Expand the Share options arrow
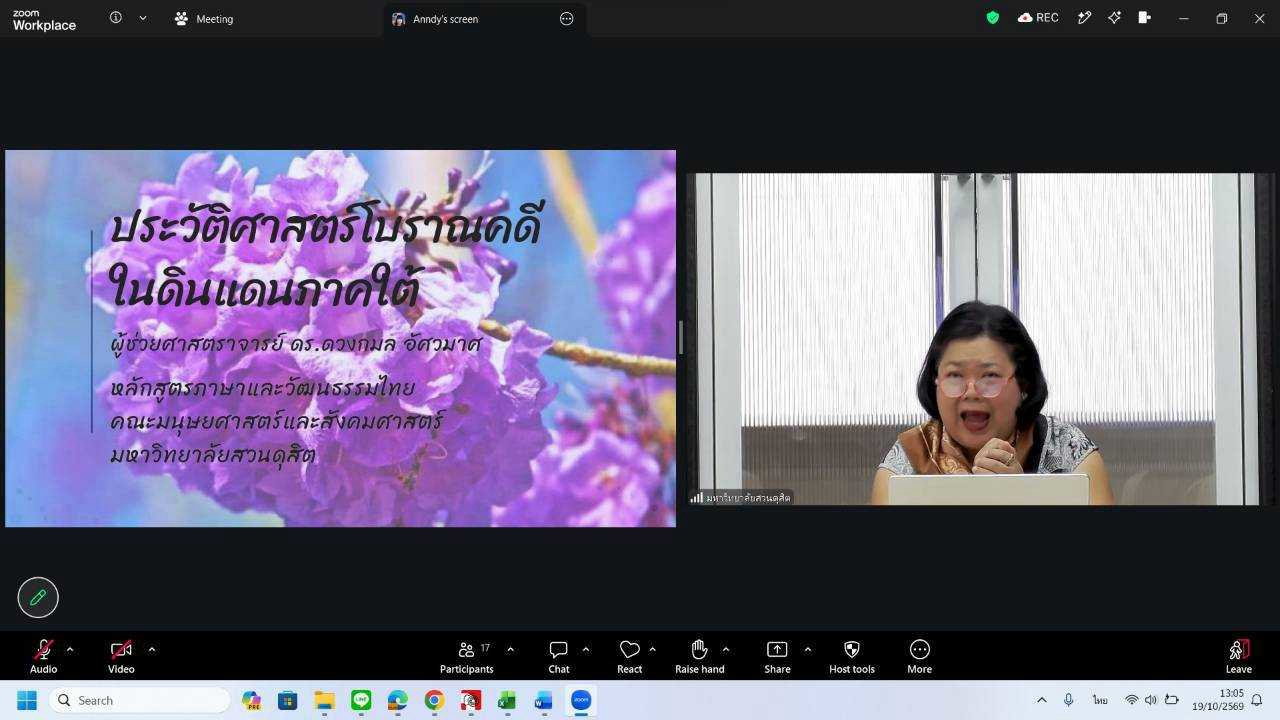1280x720 pixels. [x=807, y=649]
